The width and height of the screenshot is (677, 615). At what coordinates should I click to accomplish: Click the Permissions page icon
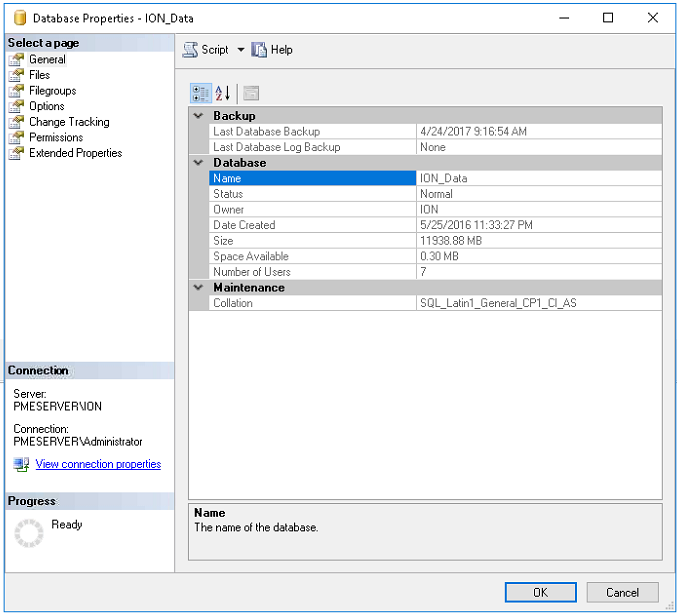[x=16, y=137]
